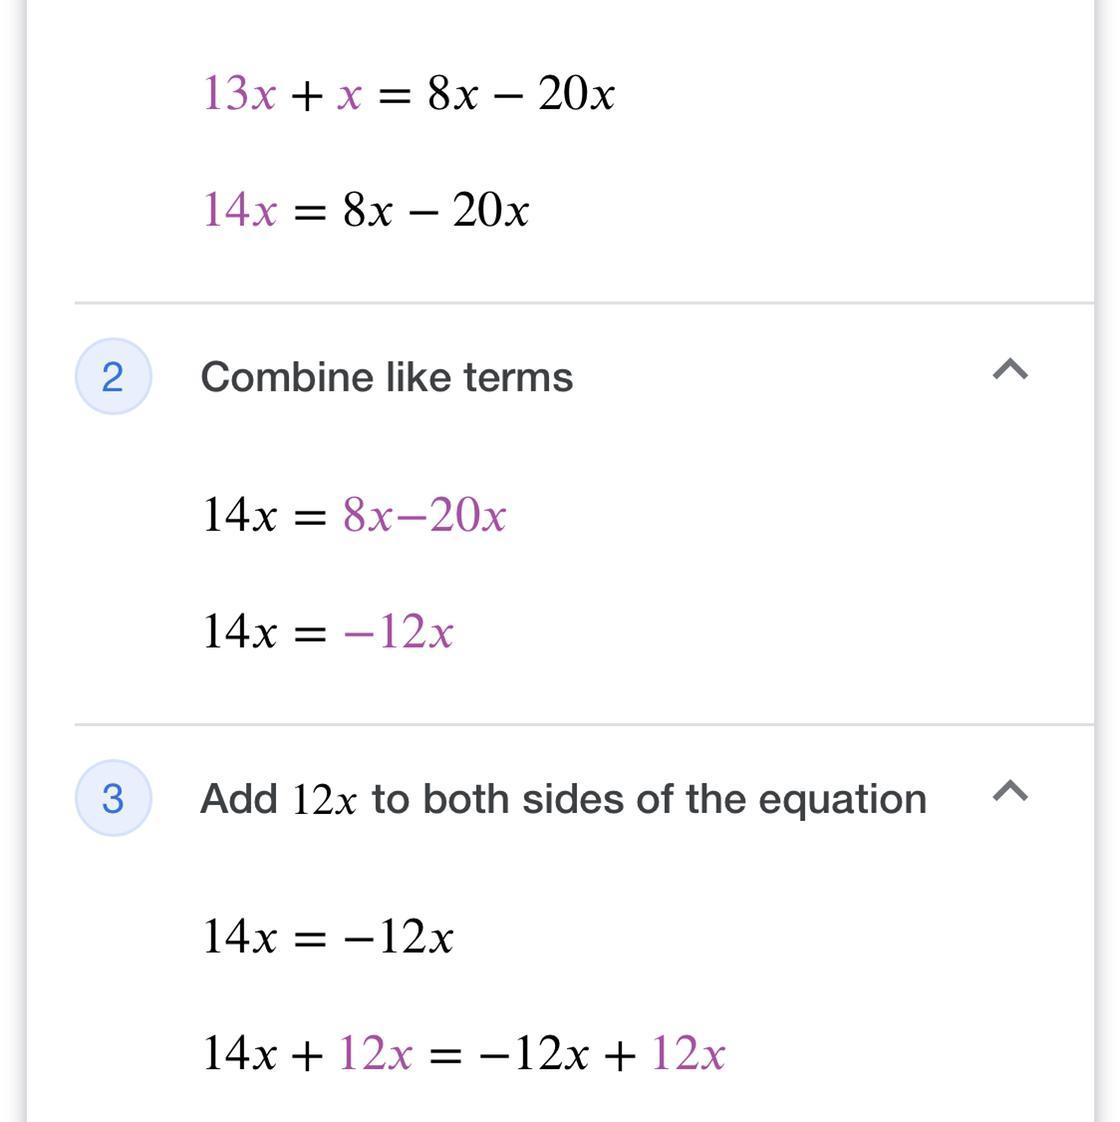The height and width of the screenshot is (1122, 1120).
Task: Click the black 14x term in last equation
Action: (x=240, y=1053)
